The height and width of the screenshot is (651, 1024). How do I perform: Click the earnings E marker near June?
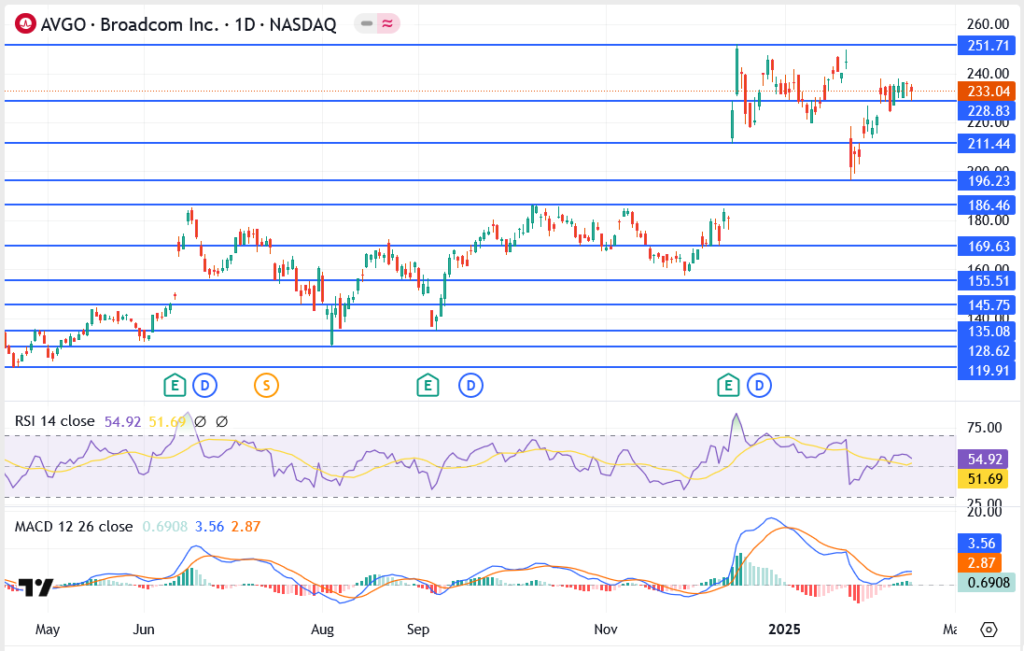[175, 384]
